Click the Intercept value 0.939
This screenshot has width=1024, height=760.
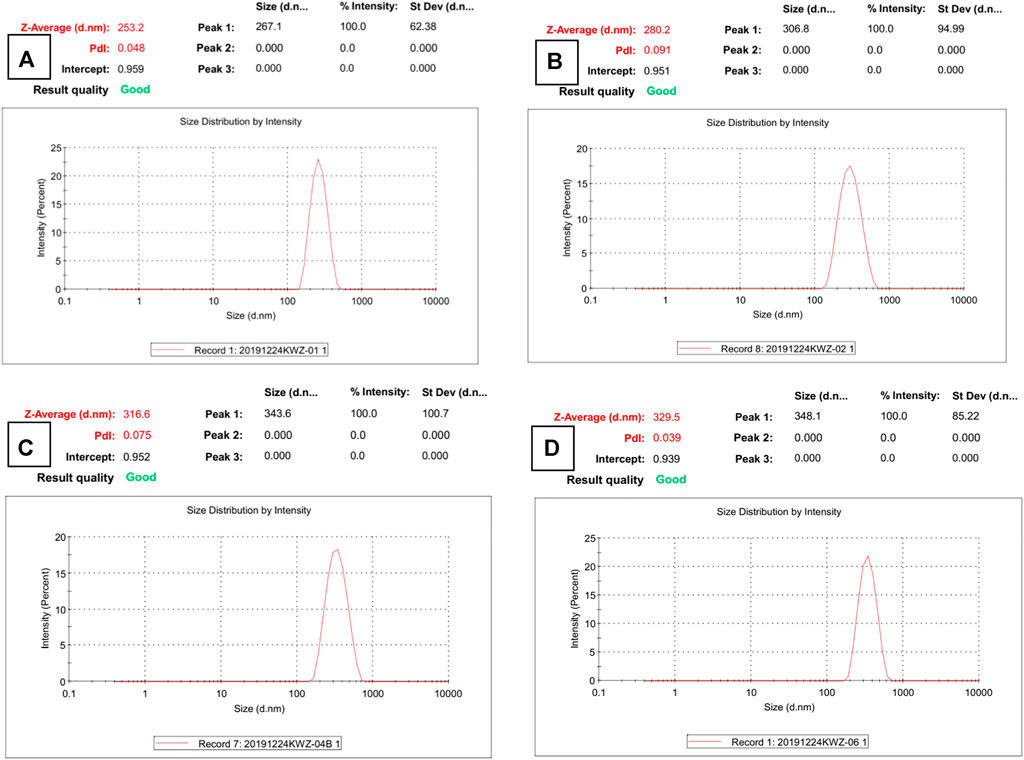(x=666, y=459)
